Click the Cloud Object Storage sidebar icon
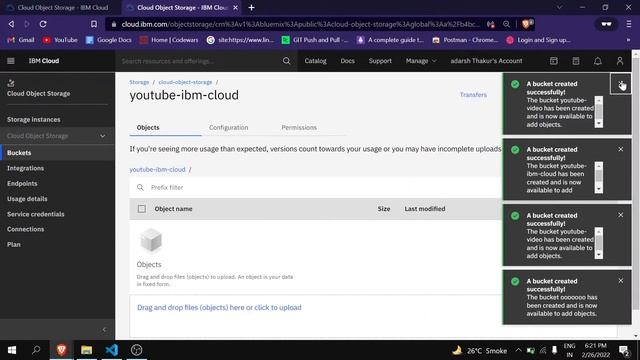The image size is (640, 360). coord(11,83)
